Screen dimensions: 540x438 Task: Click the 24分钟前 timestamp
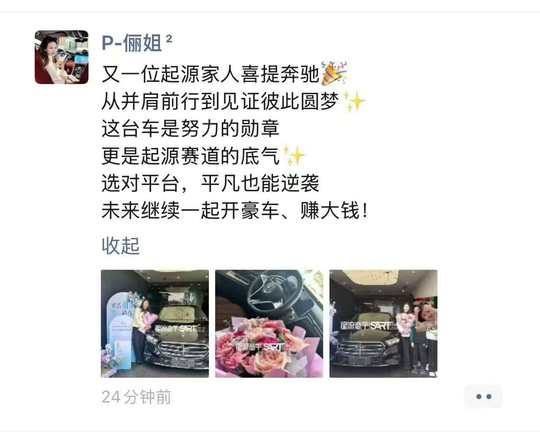click(136, 397)
